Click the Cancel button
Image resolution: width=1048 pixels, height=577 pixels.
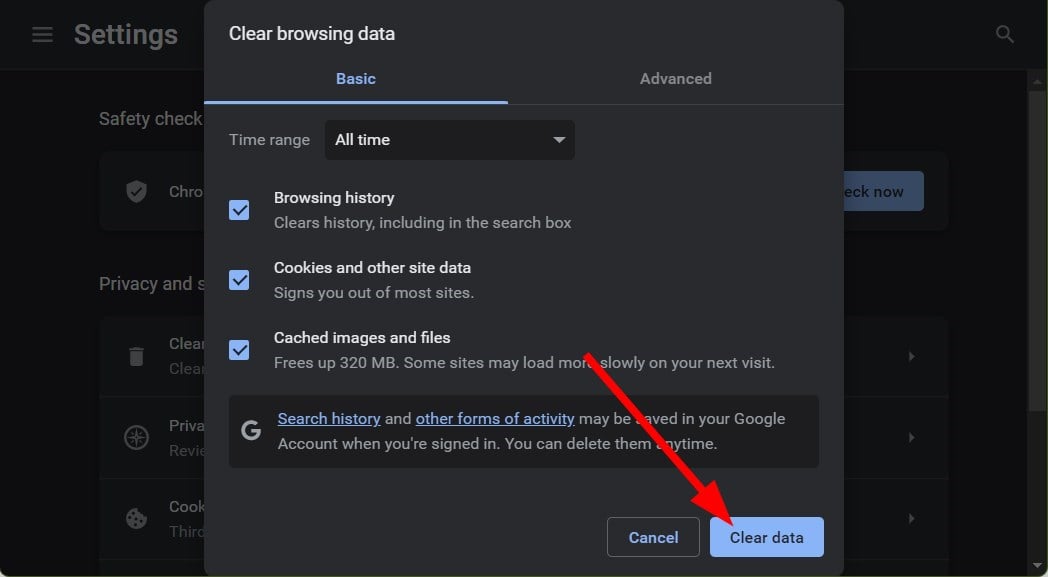pos(653,537)
